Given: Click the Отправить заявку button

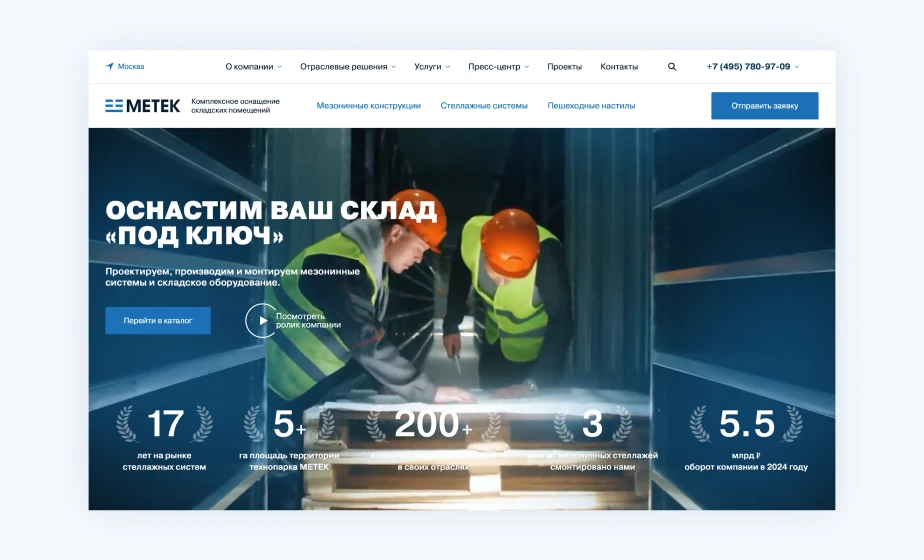Looking at the screenshot, I should 764,106.
